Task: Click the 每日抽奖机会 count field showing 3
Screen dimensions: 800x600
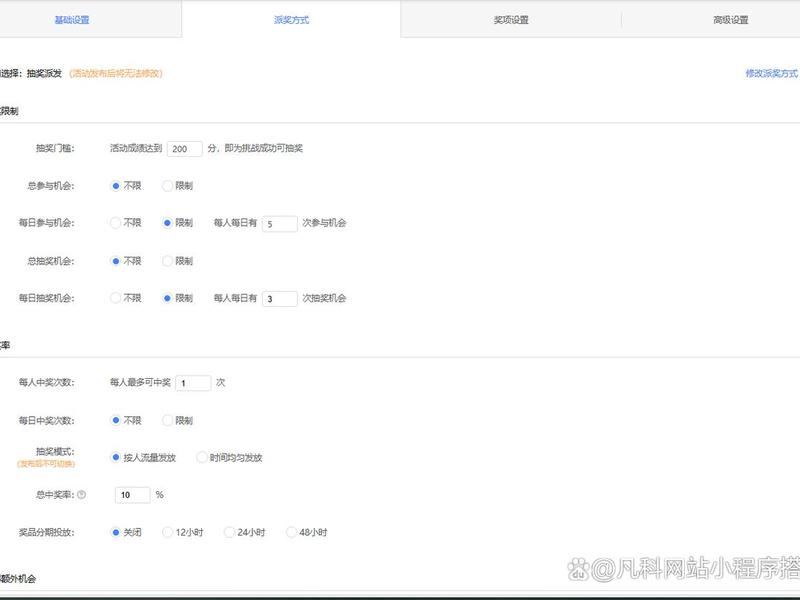Action: tap(280, 298)
